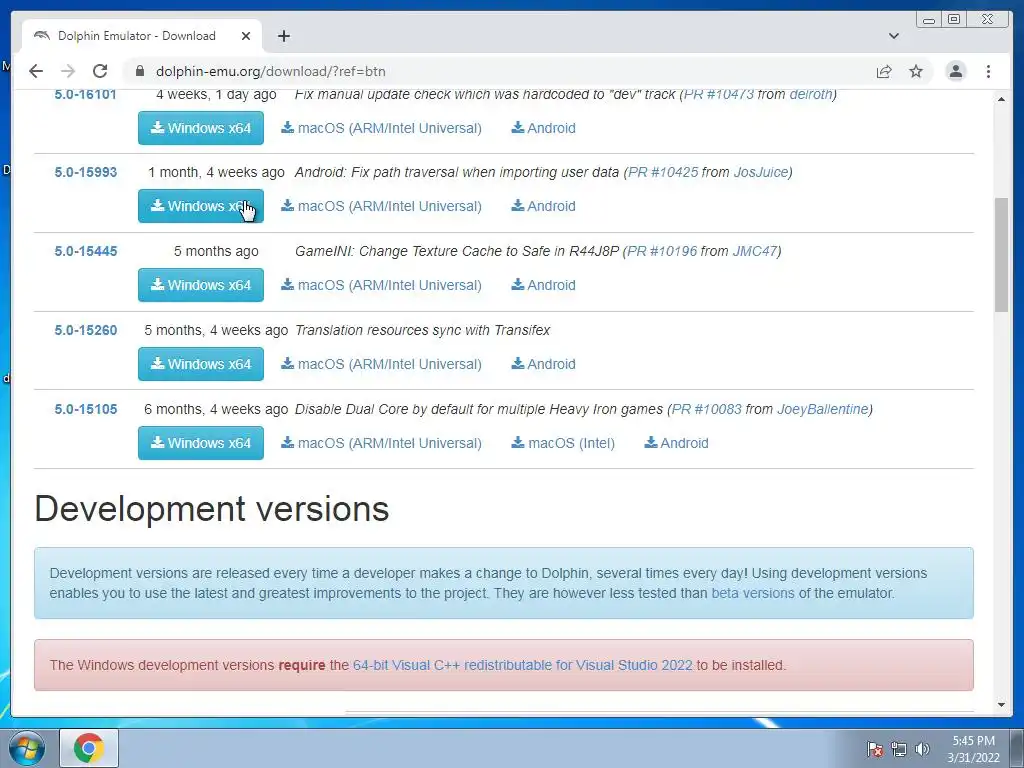1024x768 pixels.
Task: Download Android build for 5.0-15445
Action: point(543,285)
